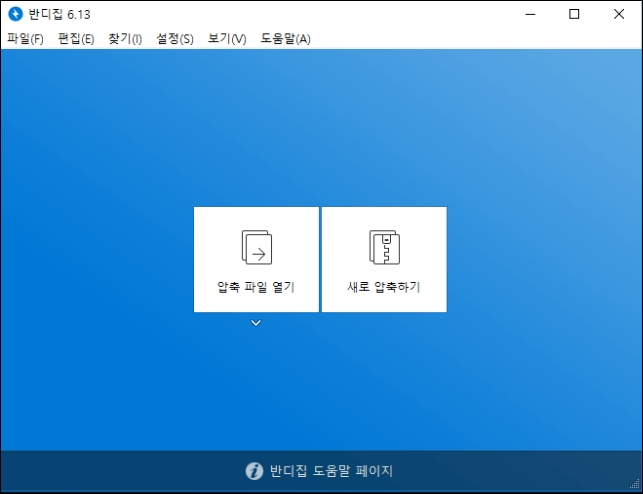Open the 파일(F) menu

(x=25, y=39)
